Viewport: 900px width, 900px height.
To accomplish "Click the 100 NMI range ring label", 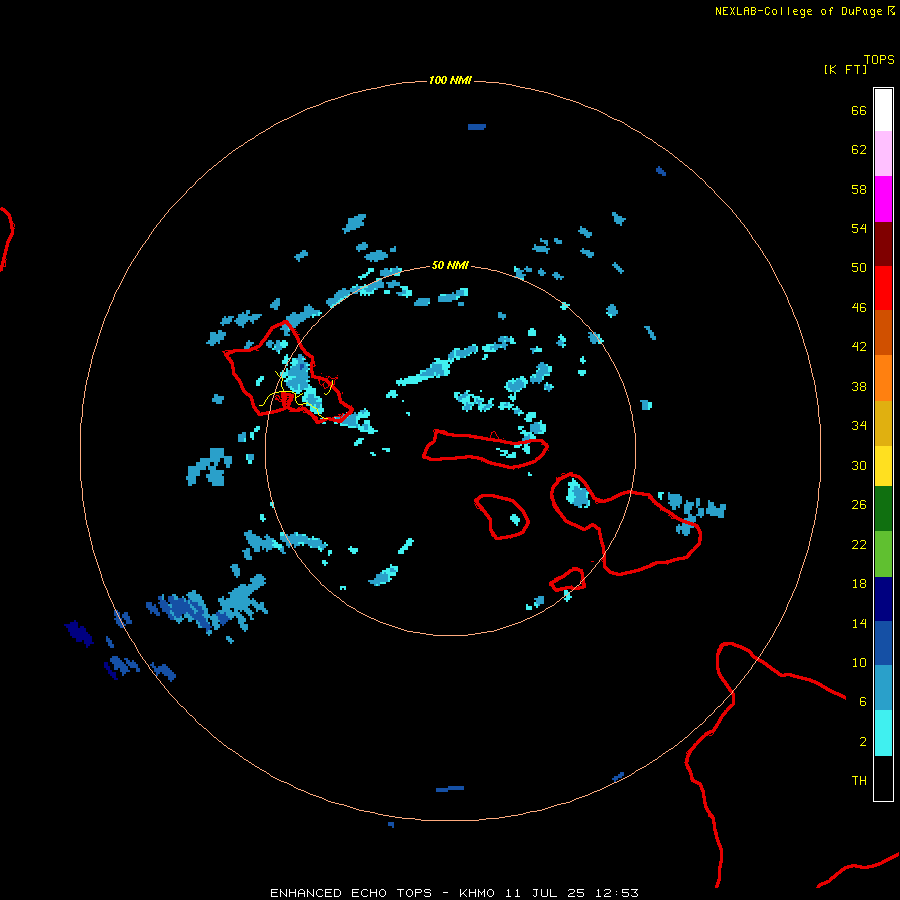I will pyautogui.click(x=450, y=80).
